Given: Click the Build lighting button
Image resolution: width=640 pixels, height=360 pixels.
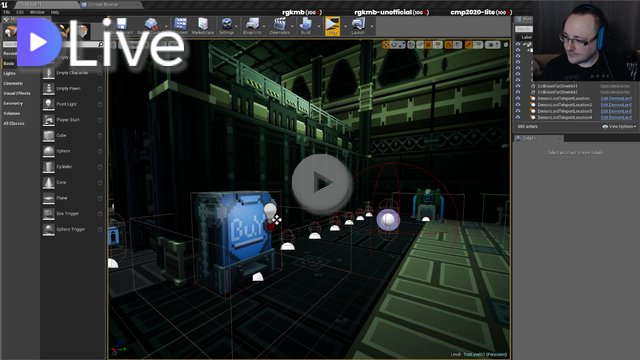Looking at the screenshot, I should pos(306,26).
